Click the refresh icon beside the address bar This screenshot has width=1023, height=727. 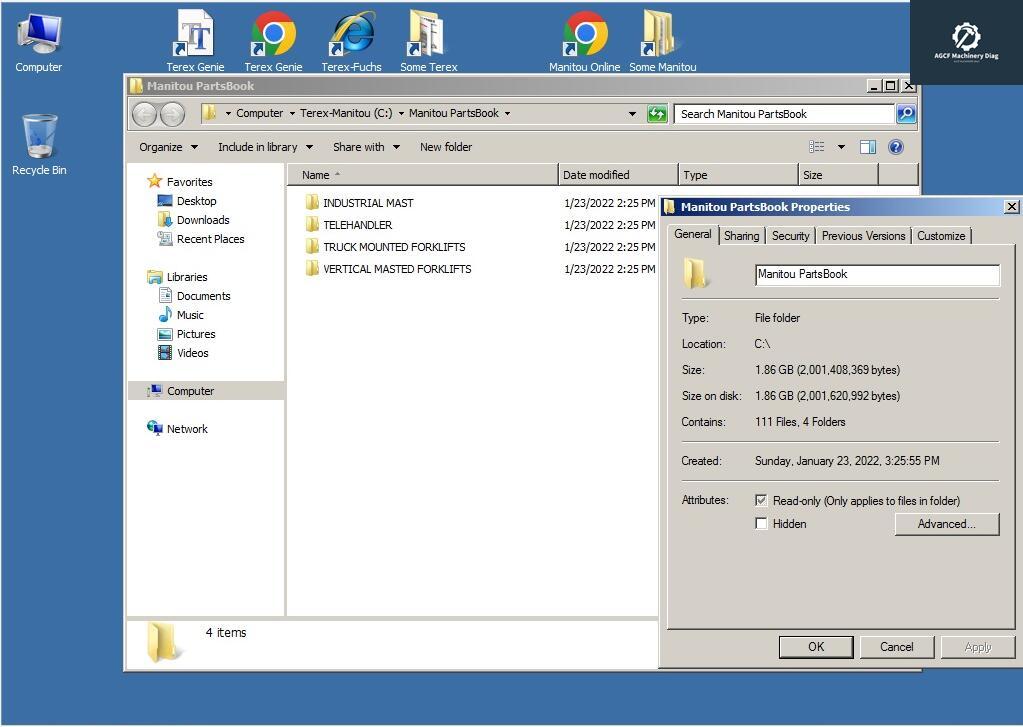[657, 113]
